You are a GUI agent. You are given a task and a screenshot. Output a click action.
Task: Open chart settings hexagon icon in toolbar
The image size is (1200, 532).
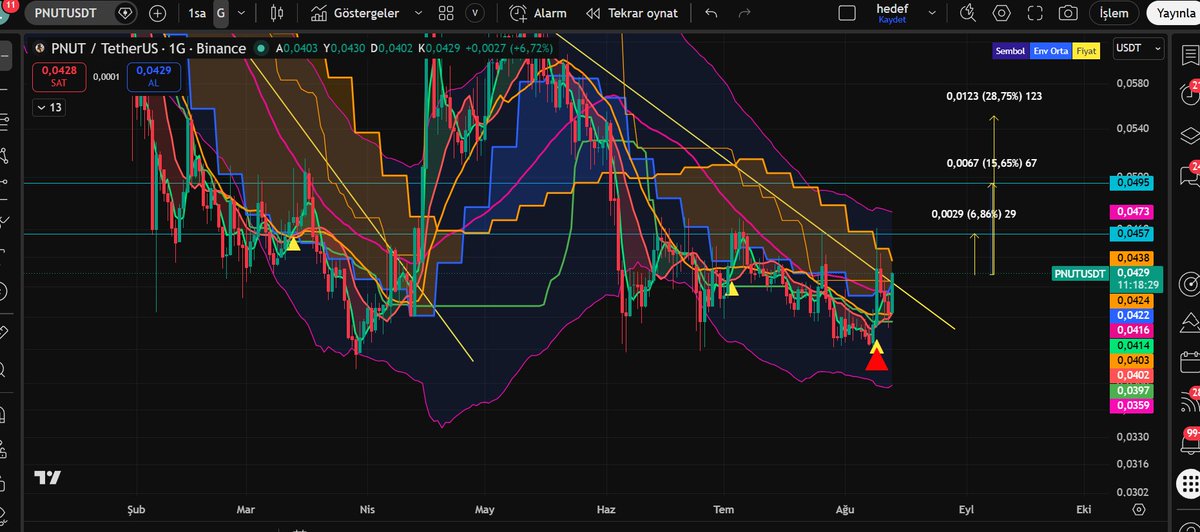(1001, 14)
